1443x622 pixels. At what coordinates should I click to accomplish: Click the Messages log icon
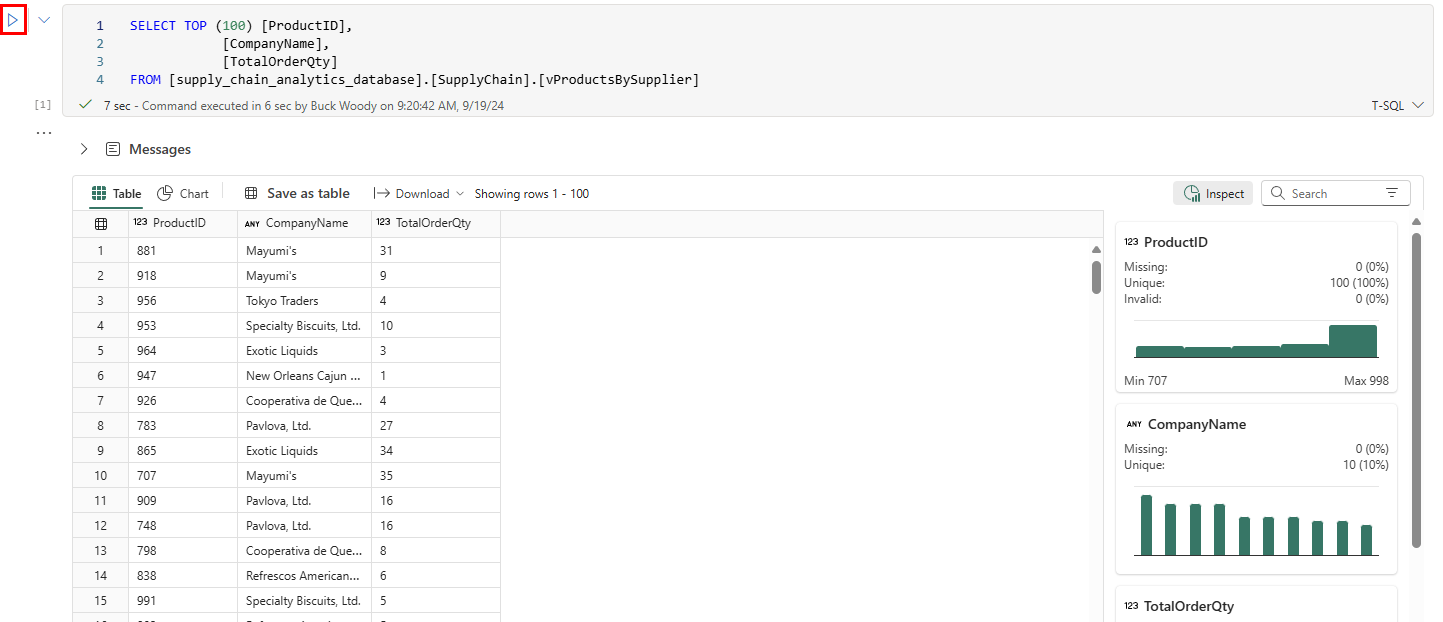click(112, 149)
